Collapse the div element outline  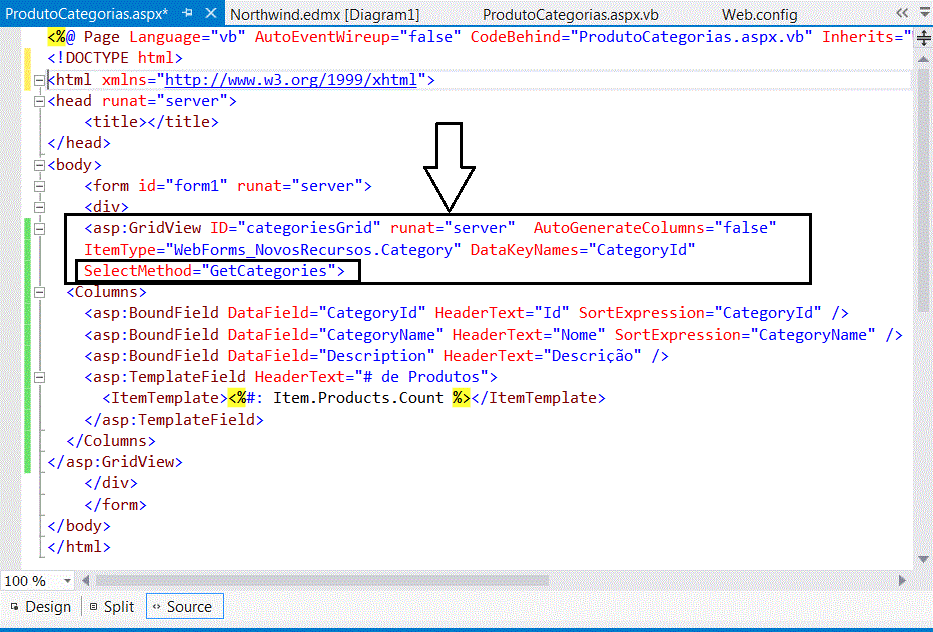(x=39, y=207)
